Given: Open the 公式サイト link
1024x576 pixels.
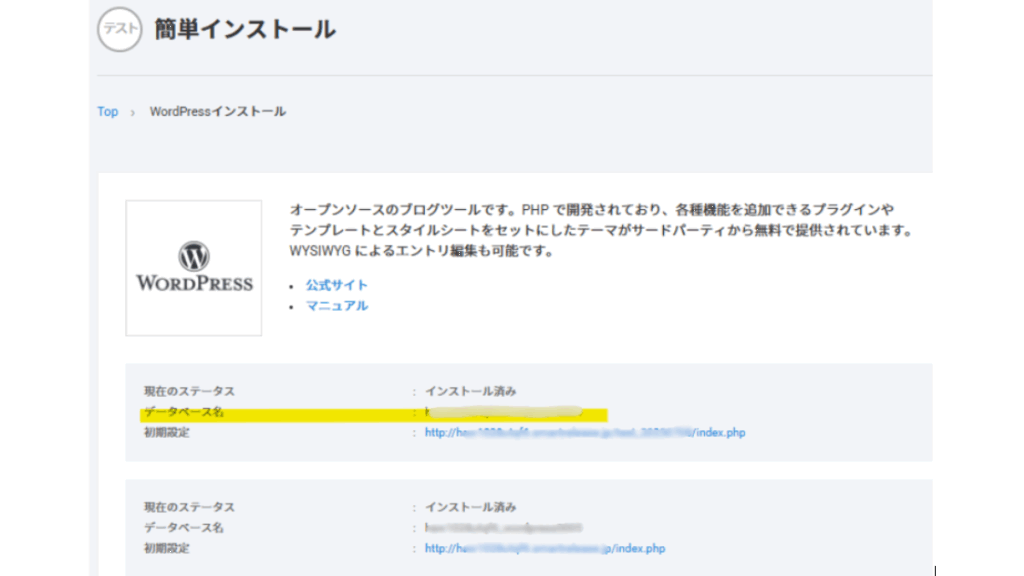Looking at the screenshot, I should pos(336,285).
